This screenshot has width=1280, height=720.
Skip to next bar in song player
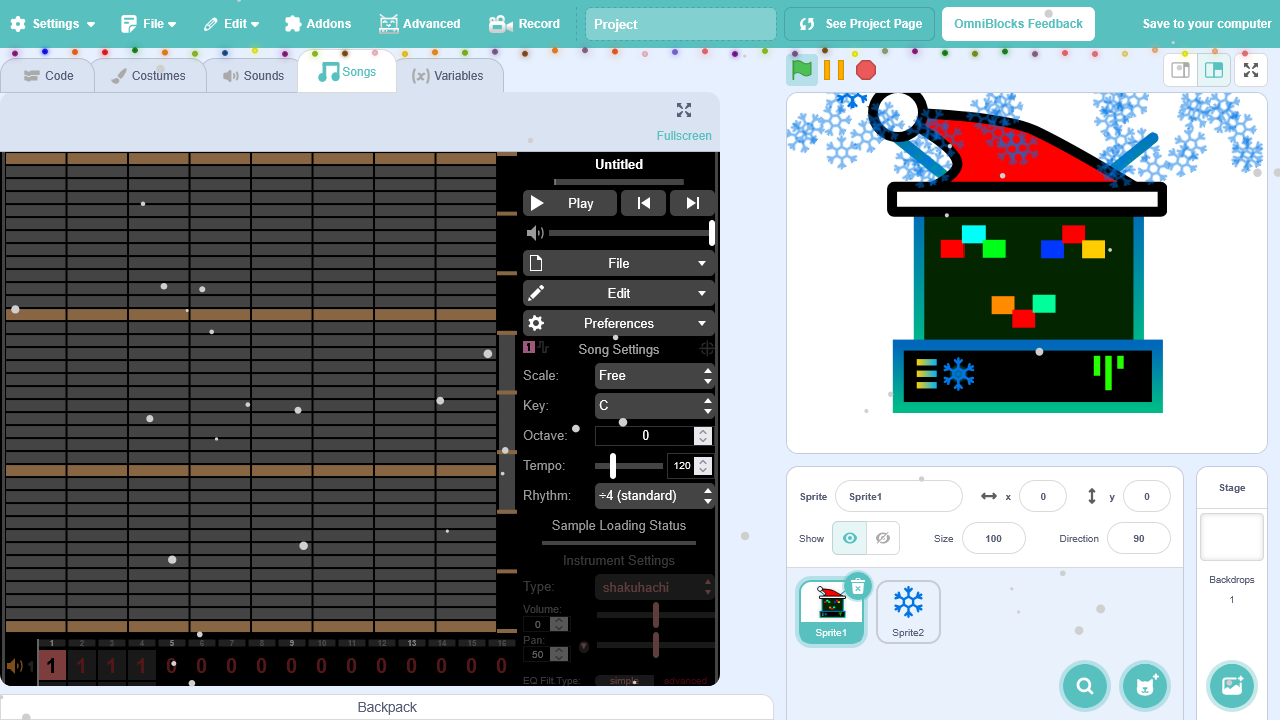click(x=692, y=203)
